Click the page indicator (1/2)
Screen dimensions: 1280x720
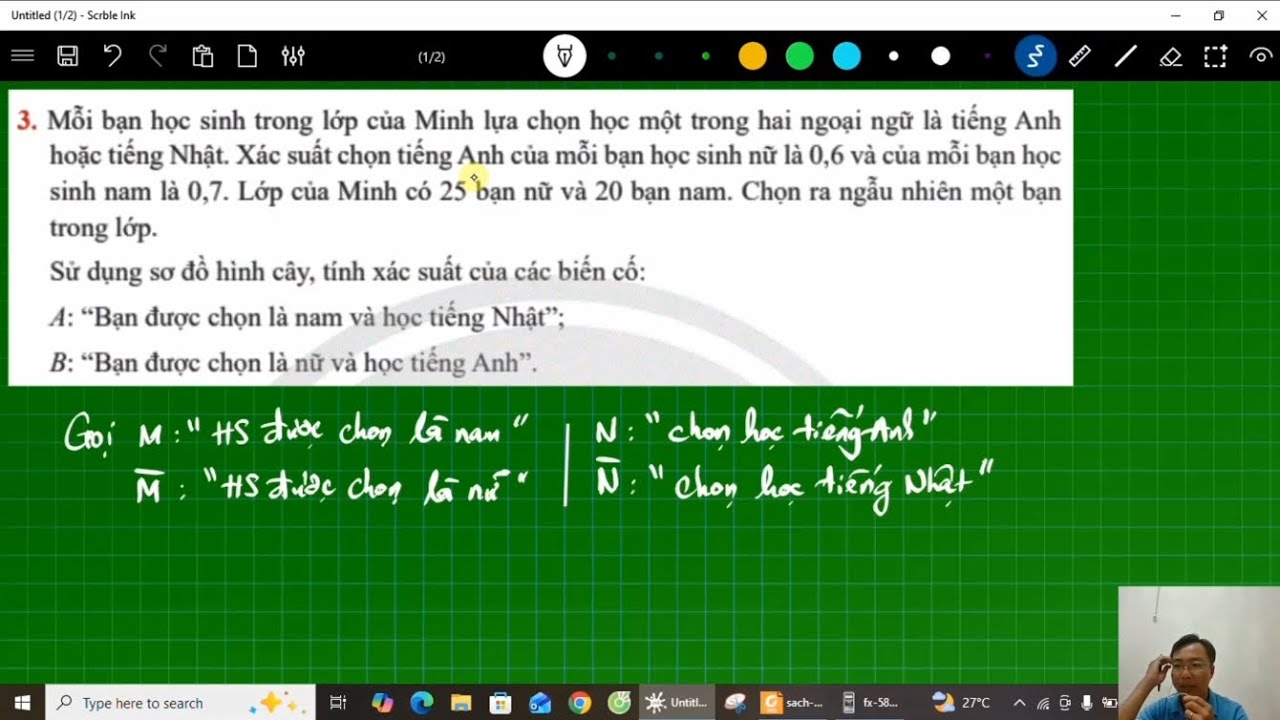pos(431,57)
